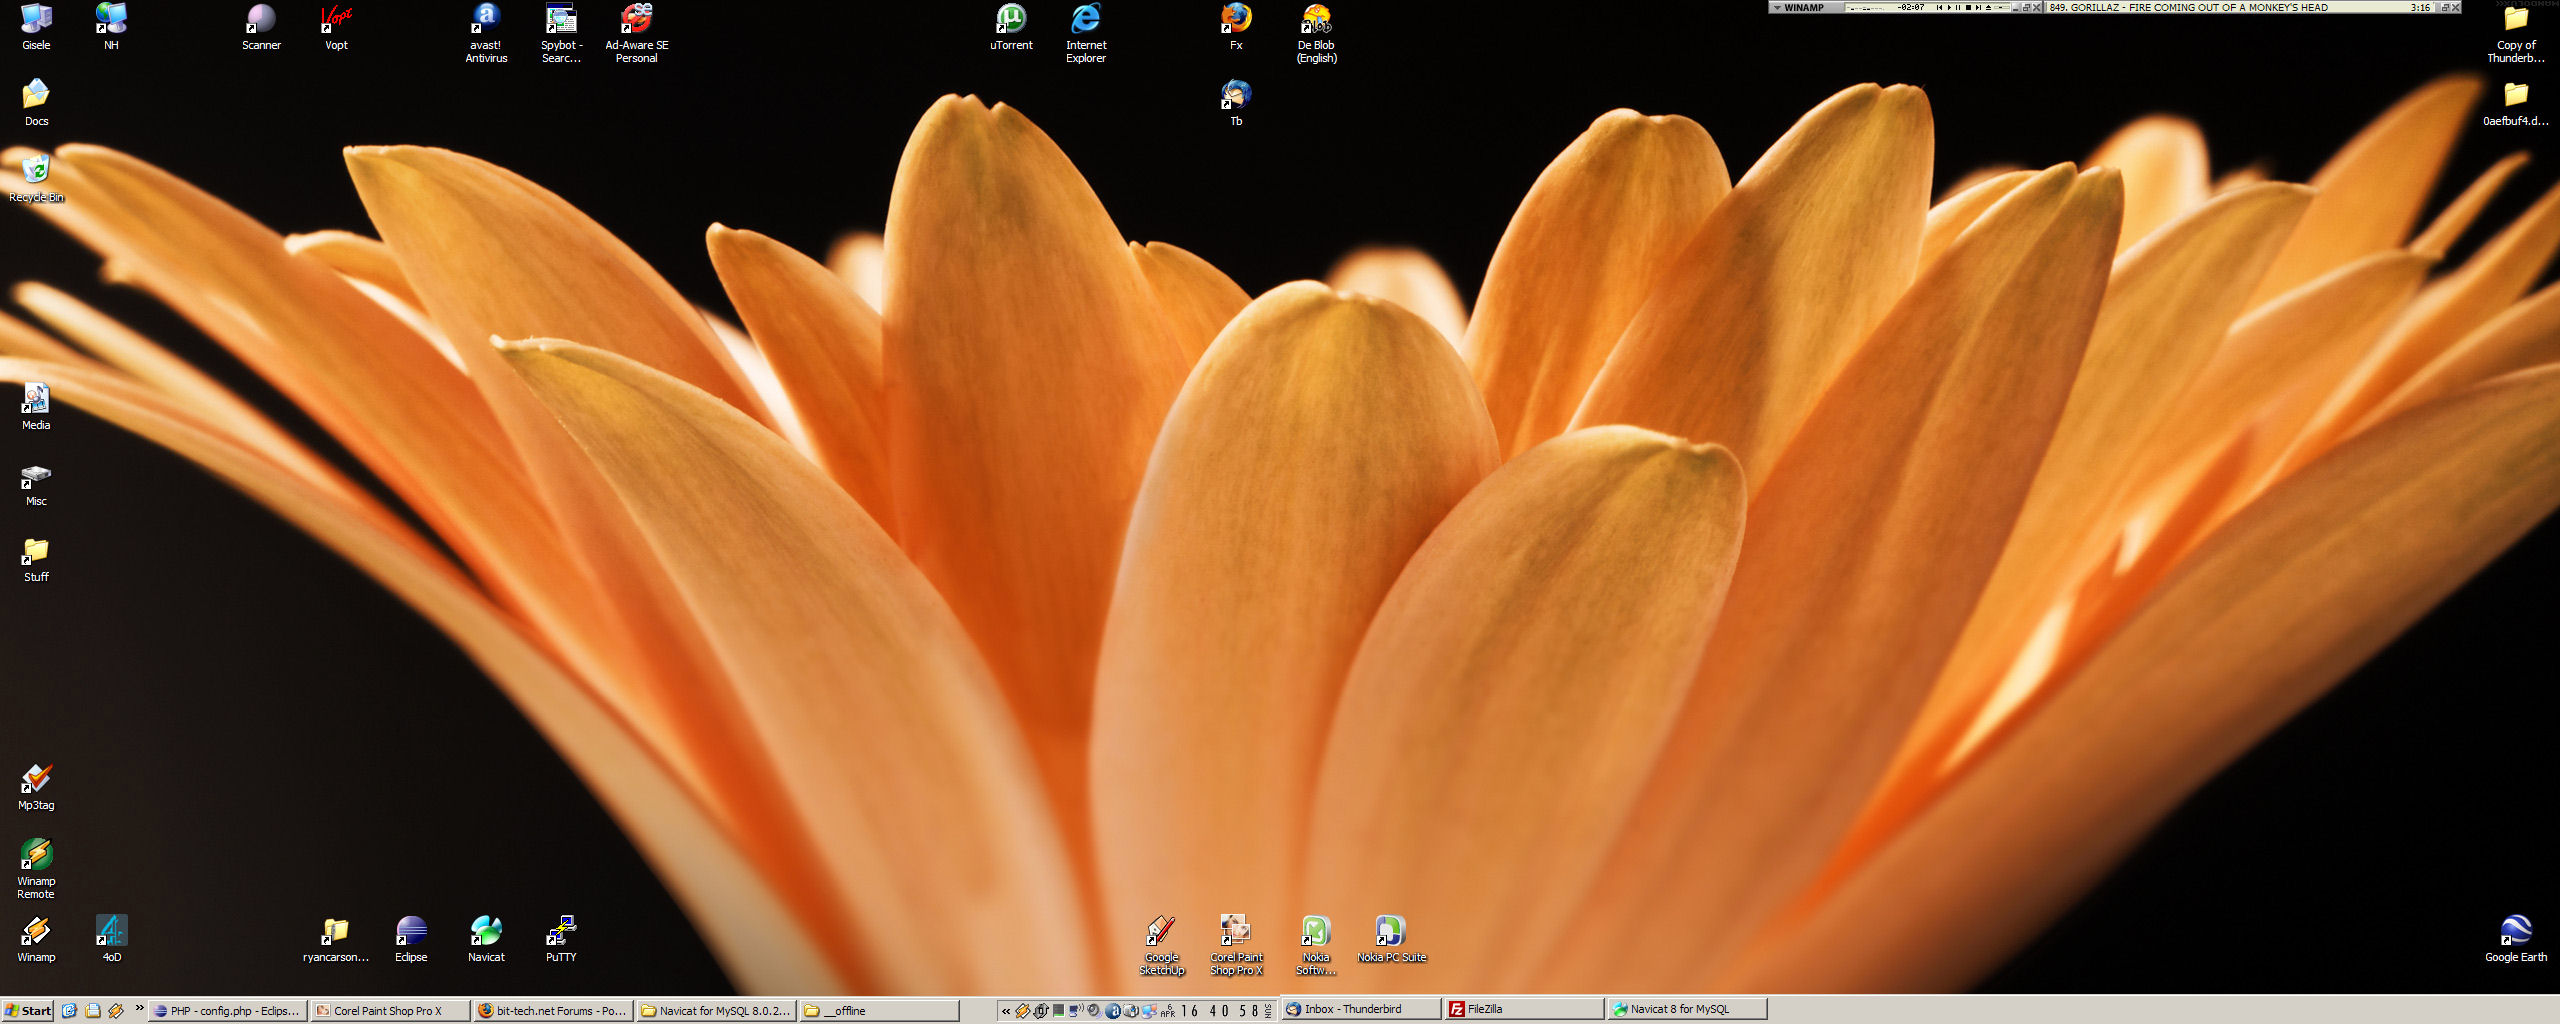Launch the Scanner shortcut
This screenshot has width=2560, height=1024.
coord(261,27)
